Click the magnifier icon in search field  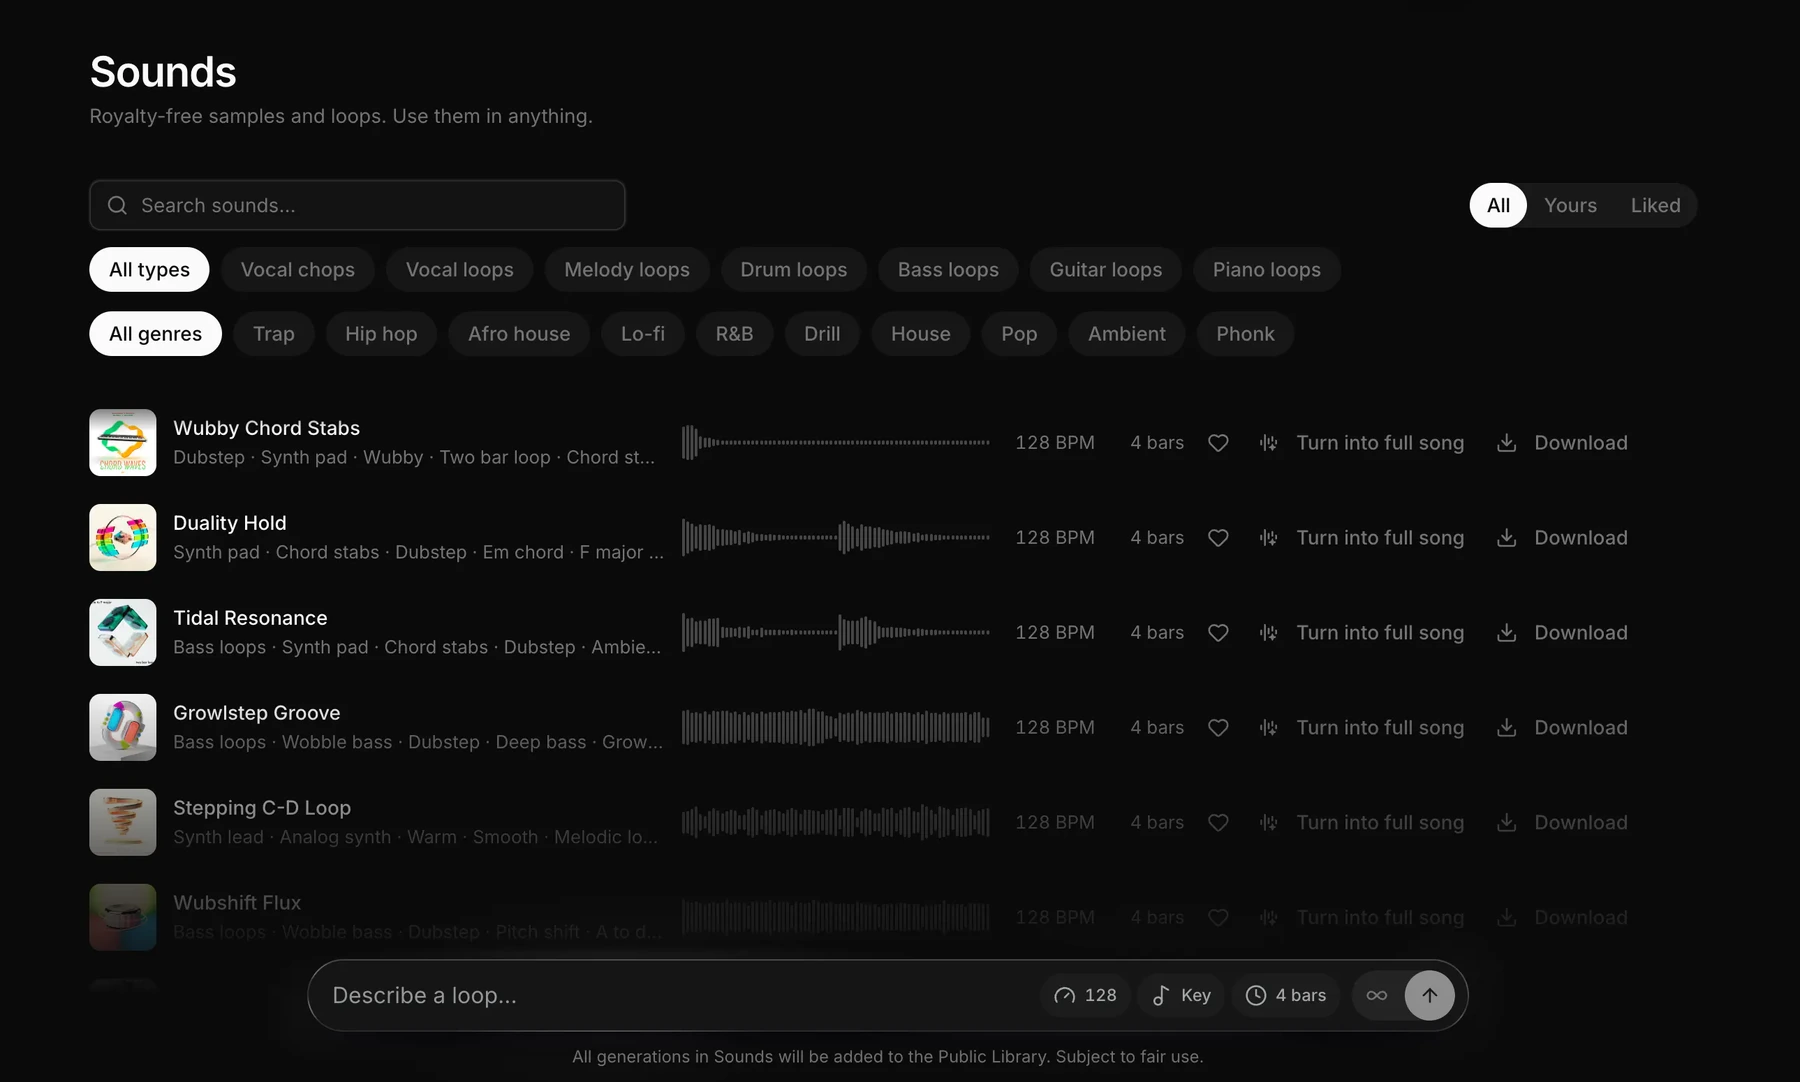pyautogui.click(x=117, y=205)
